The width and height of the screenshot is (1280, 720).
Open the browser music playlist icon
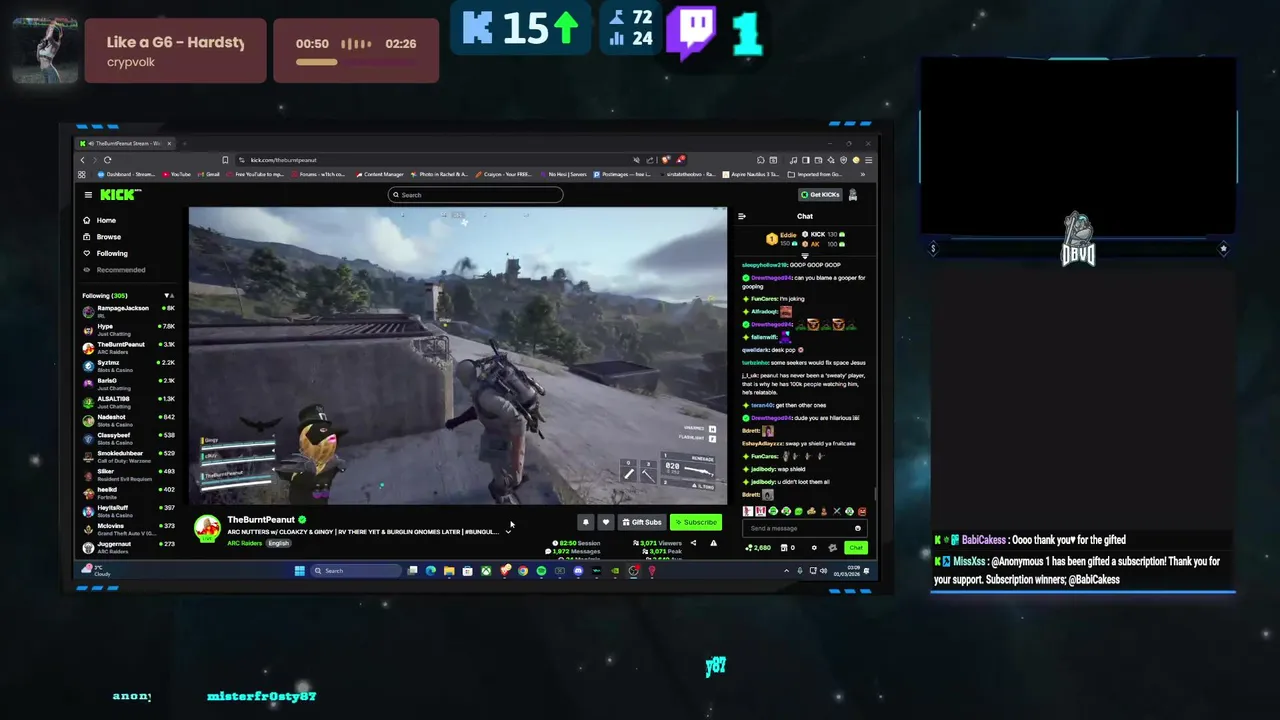click(793, 160)
